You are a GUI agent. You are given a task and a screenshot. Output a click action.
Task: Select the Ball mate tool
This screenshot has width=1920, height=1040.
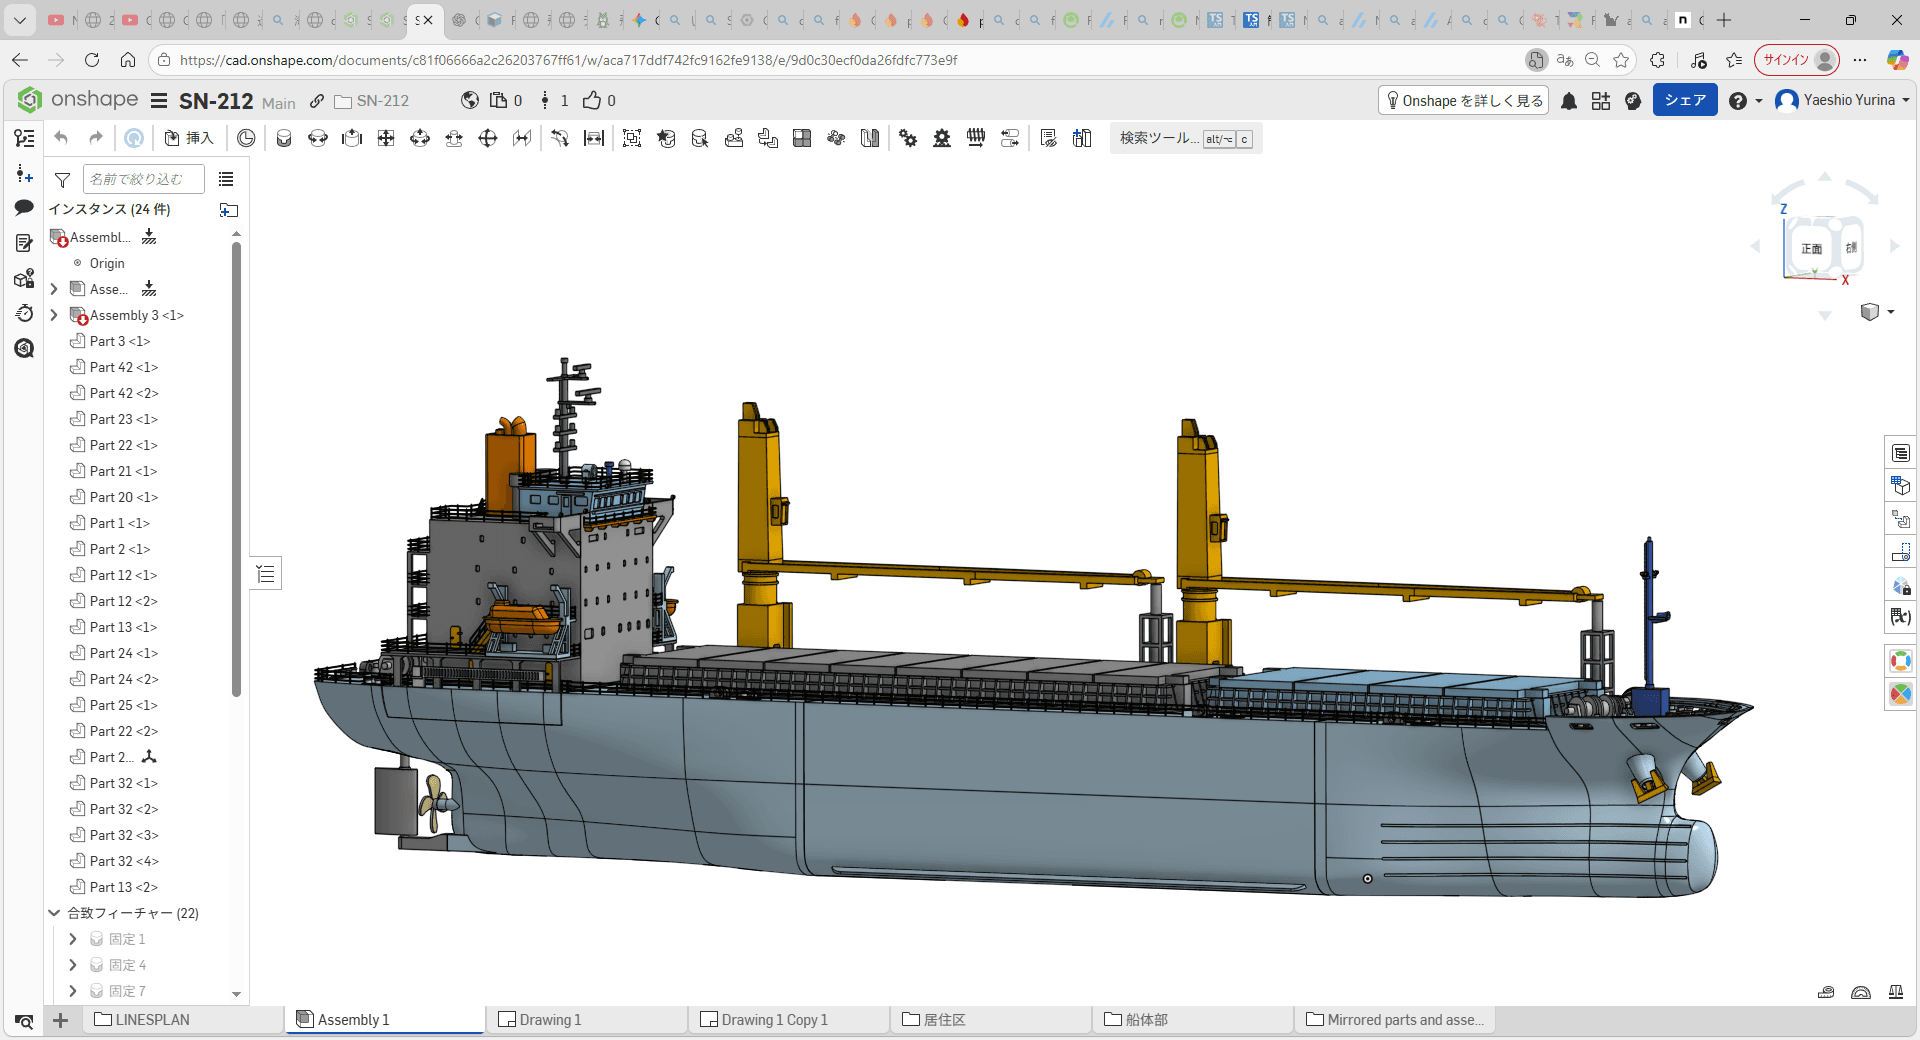[x=488, y=138]
